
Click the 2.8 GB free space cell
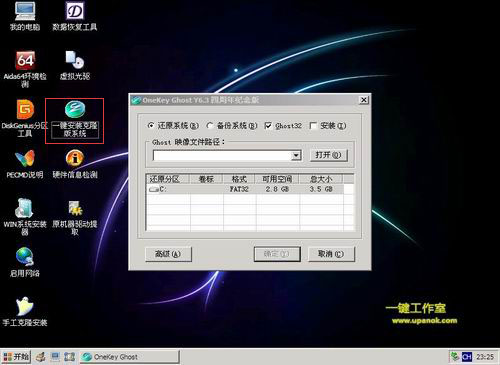(277, 189)
